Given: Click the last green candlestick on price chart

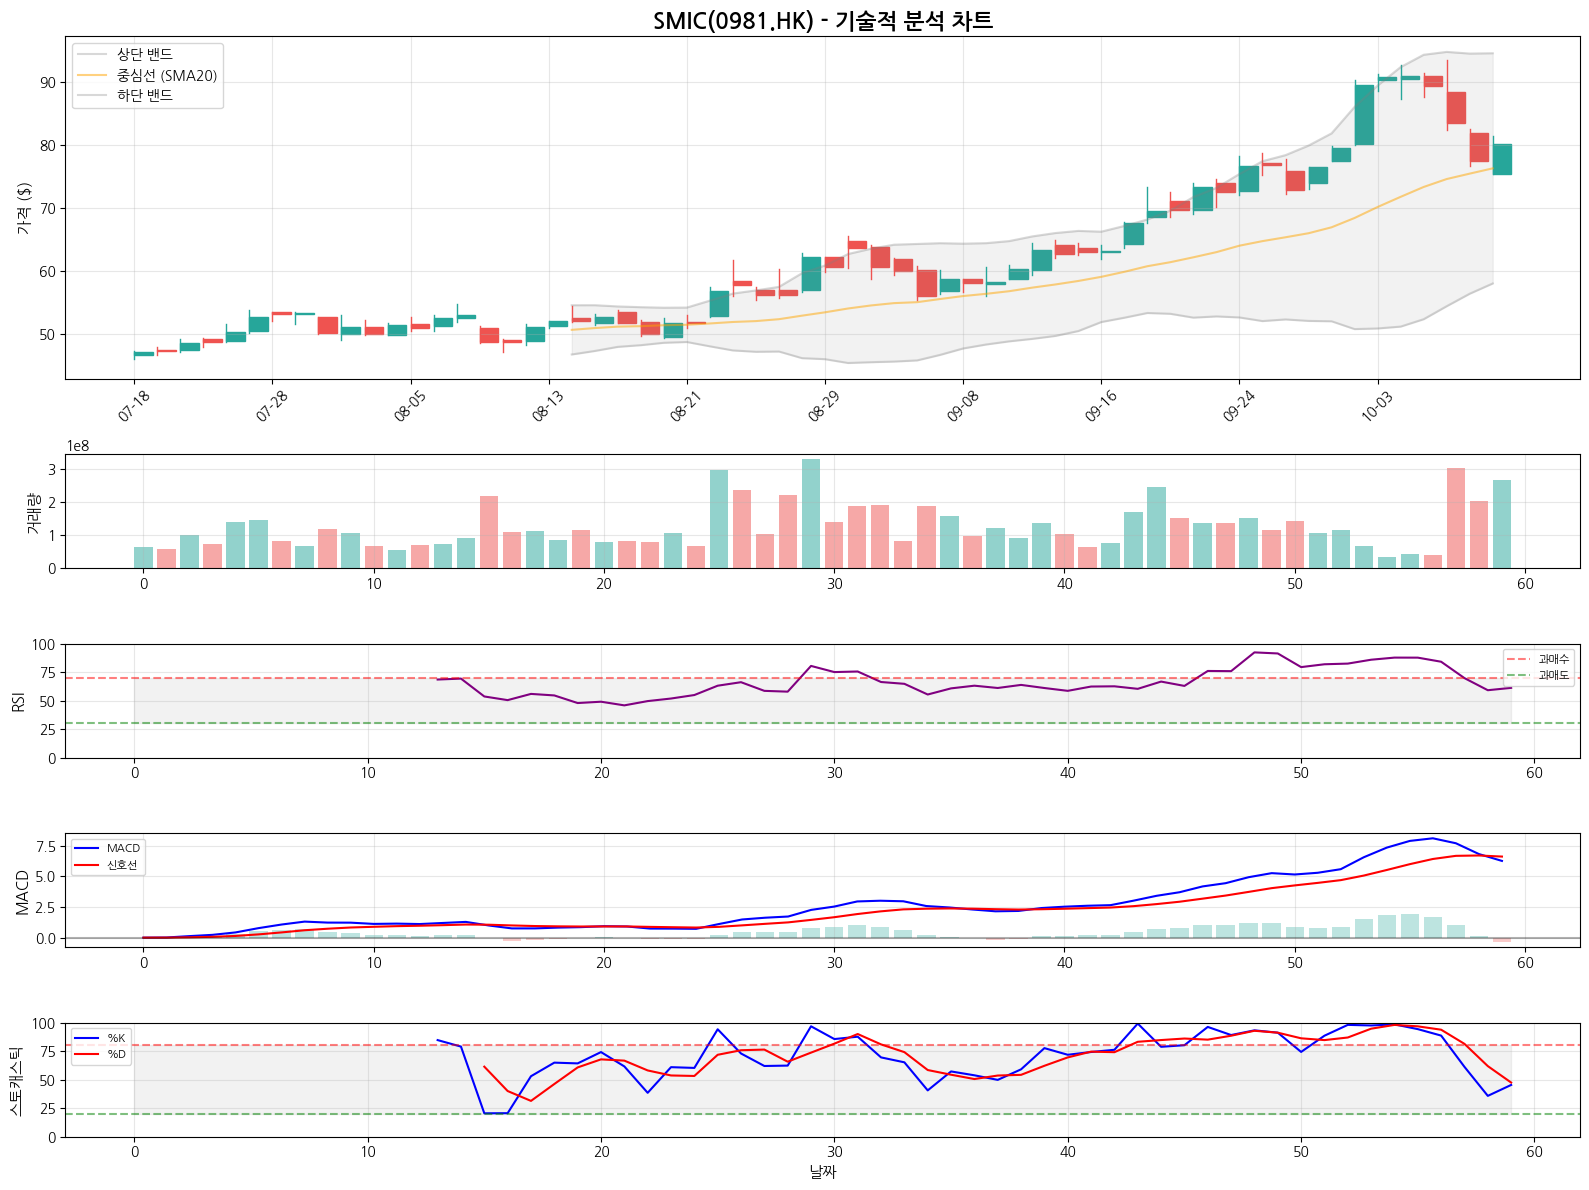Looking at the screenshot, I should point(1502,160).
